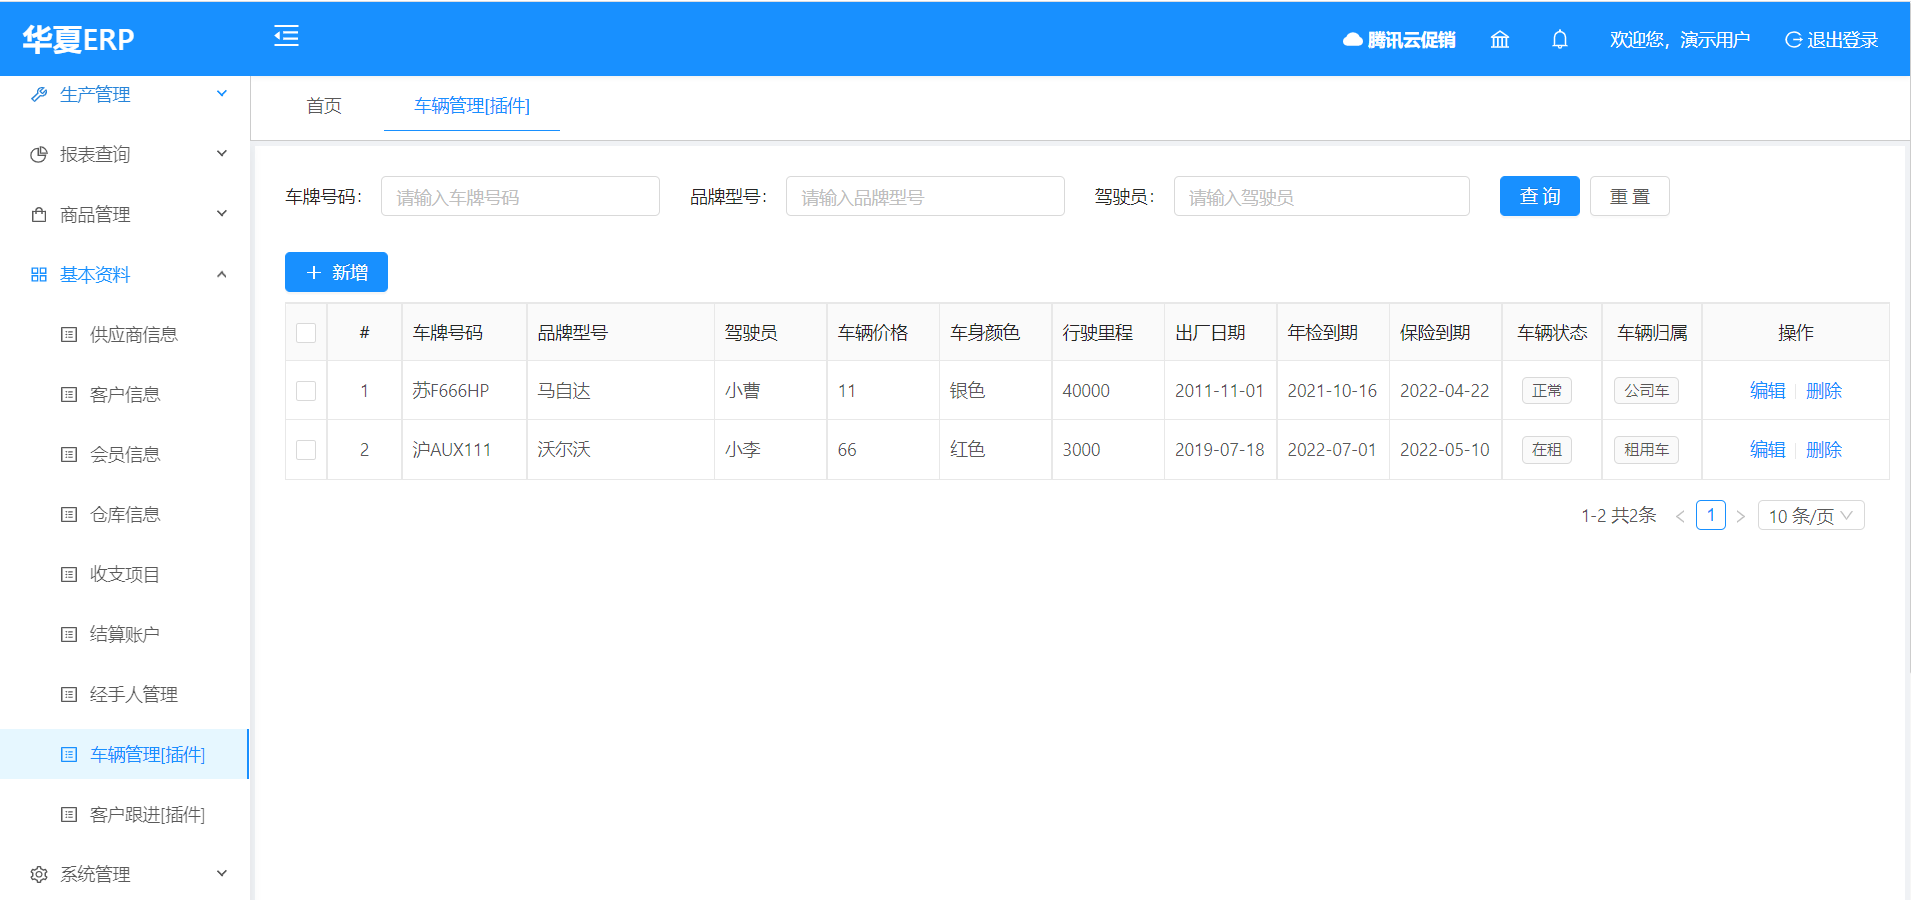The image size is (1911, 900).
Task: Expand the 商品管理 menu chevron
Action: click(222, 213)
